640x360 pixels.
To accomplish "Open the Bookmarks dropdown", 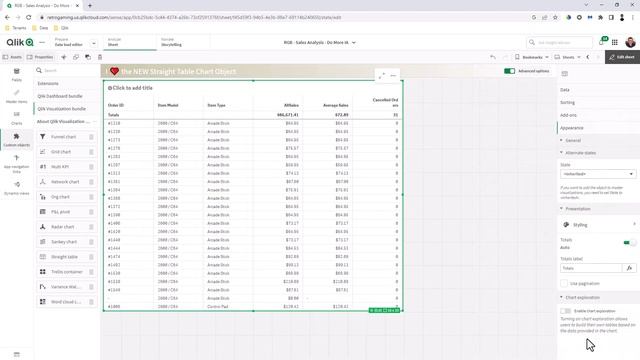I will [x=532, y=57].
